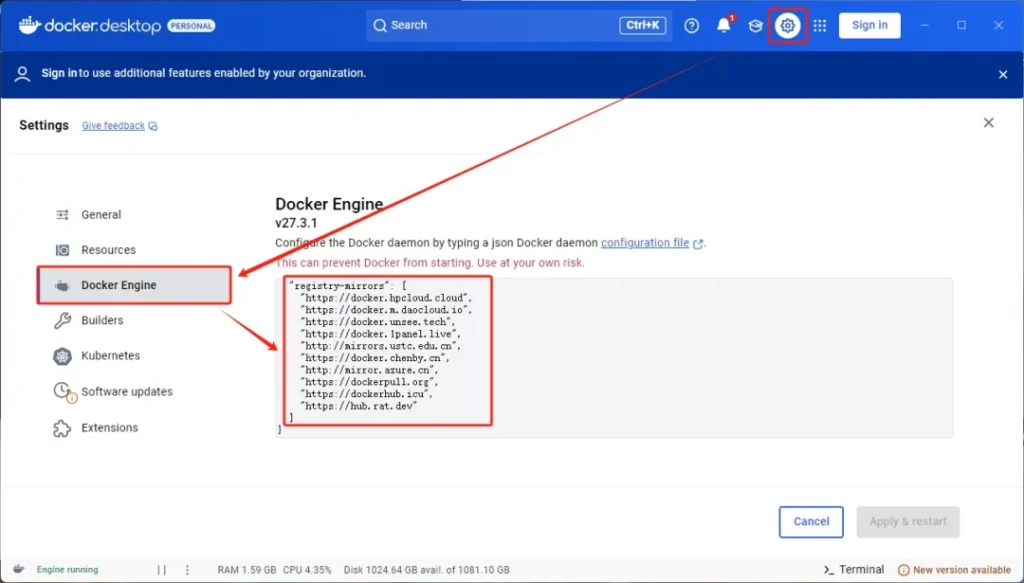1024x583 pixels.
Task: Open the Kubernetes settings section
Action: point(110,356)
